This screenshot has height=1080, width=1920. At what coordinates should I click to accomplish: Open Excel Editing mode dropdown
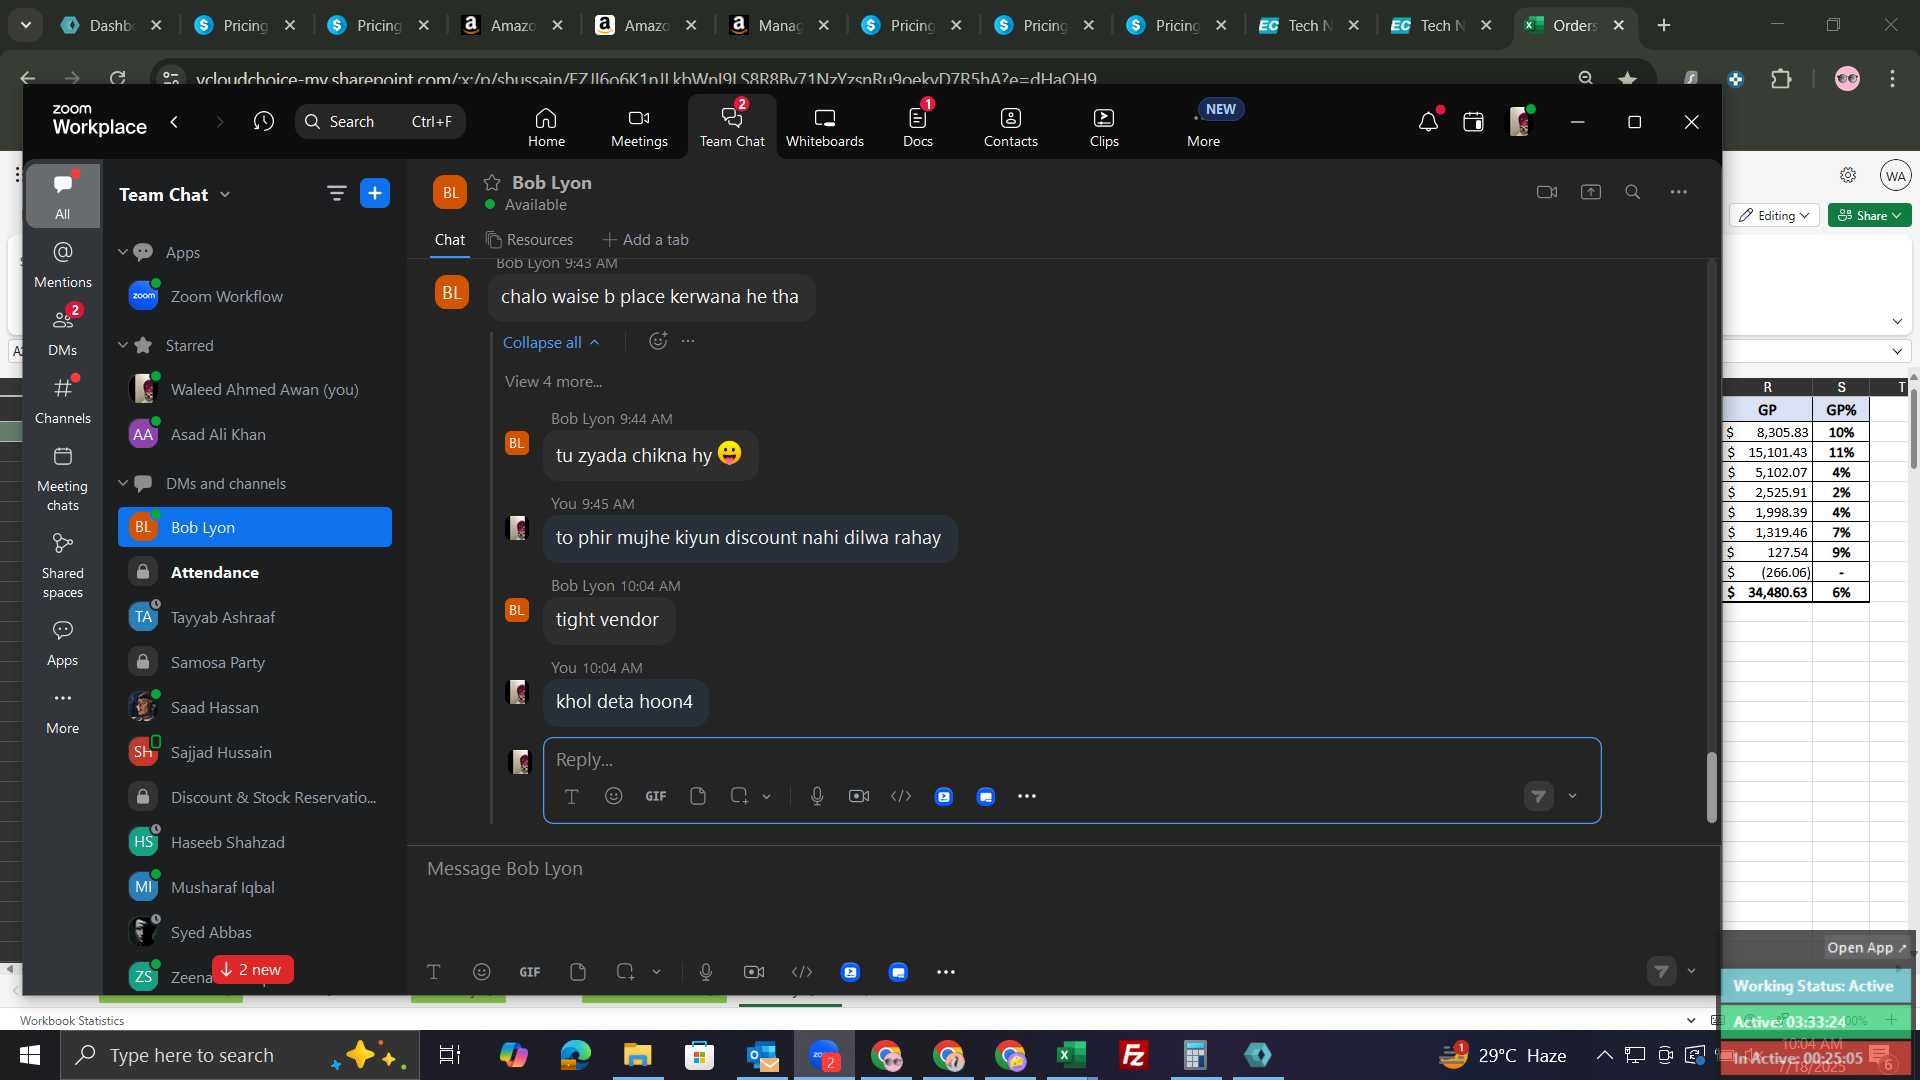tap(1774, 215)
